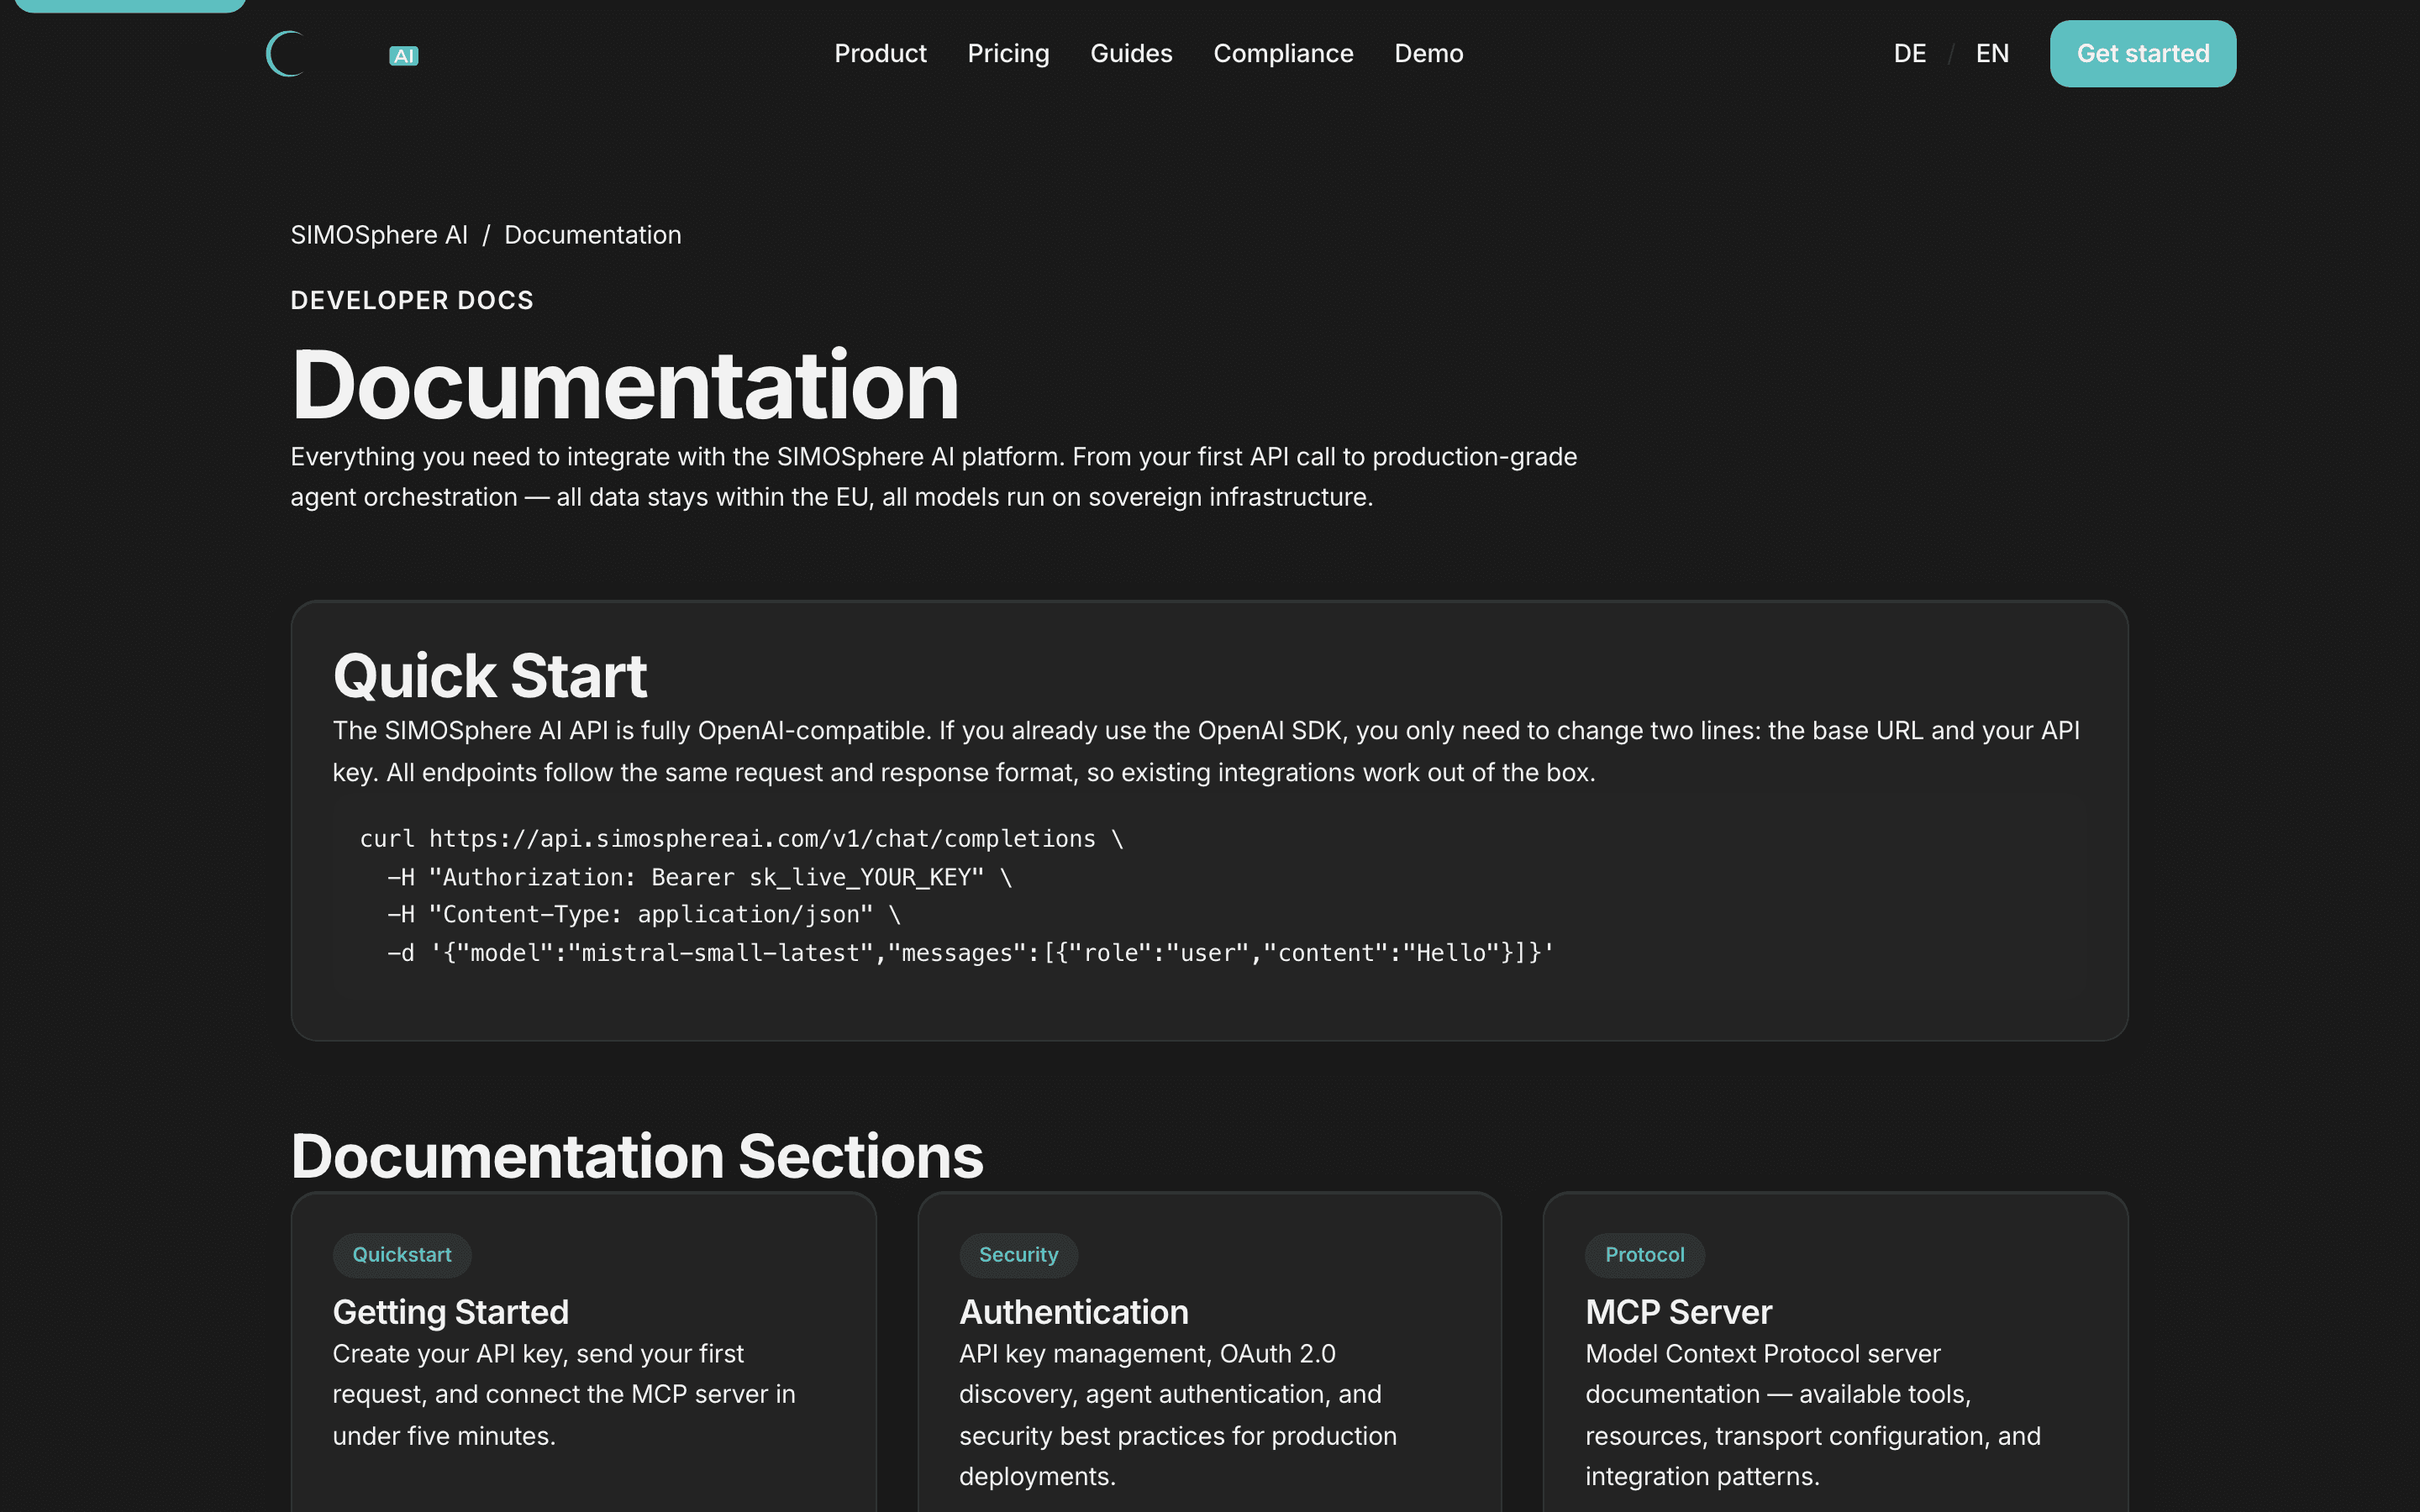Screen dimensions: 2420x1512
Task: Click the Authentication card description text
Action: coord(1178,1415)
